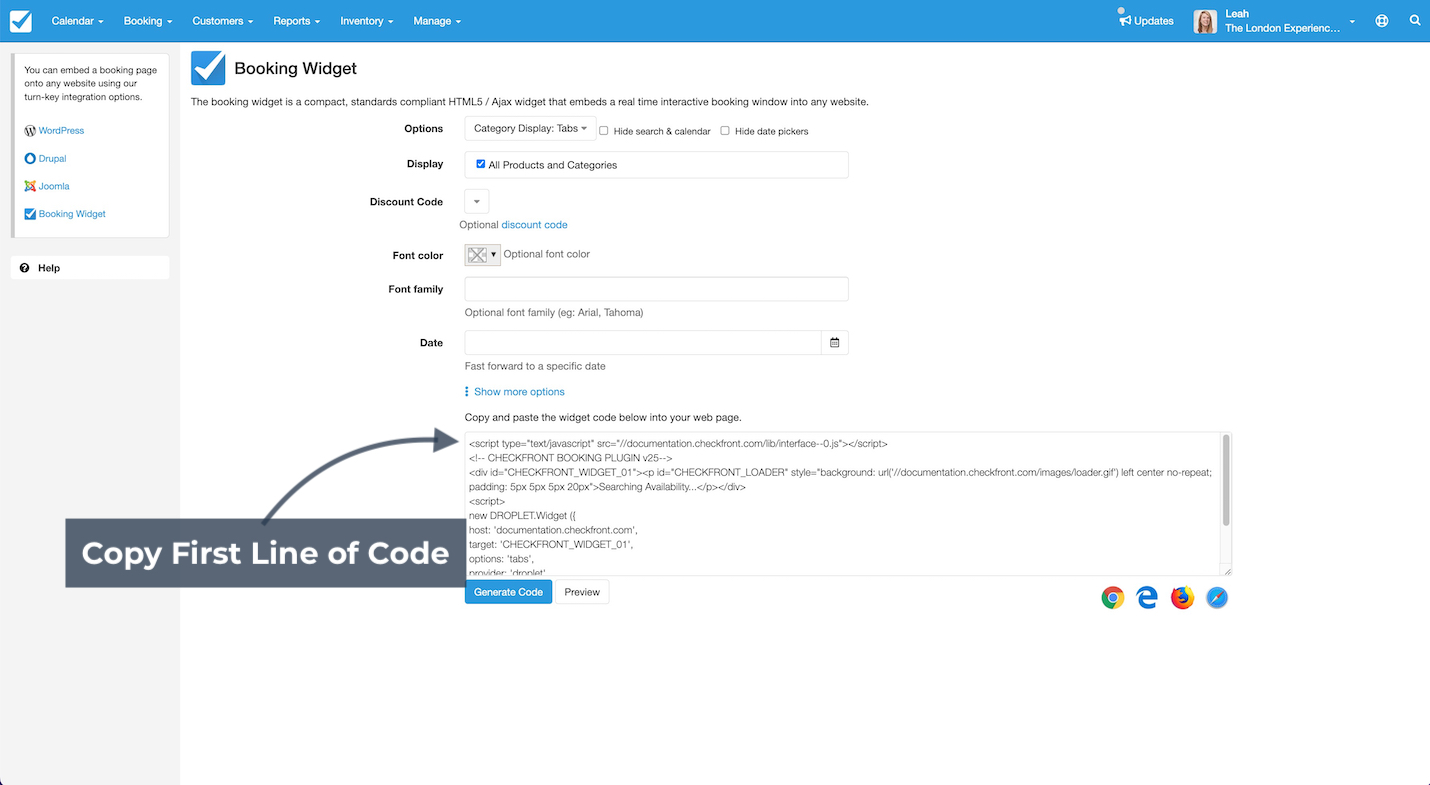Open the Drupal integration link
Viewport: 1430px width, 785px height.
tap(52, 159)
